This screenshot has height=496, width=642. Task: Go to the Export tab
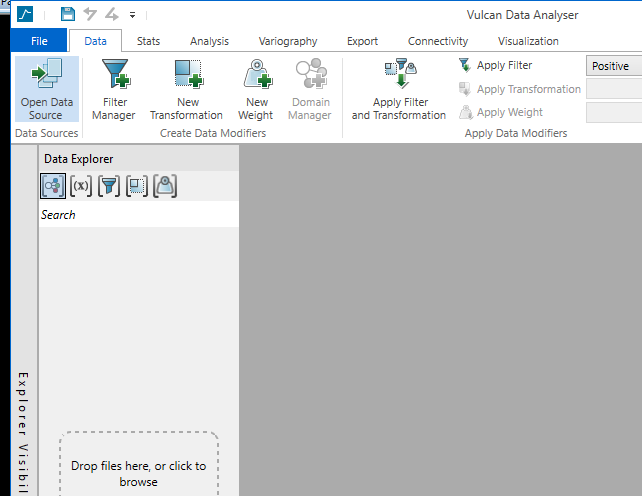point(362,41)
